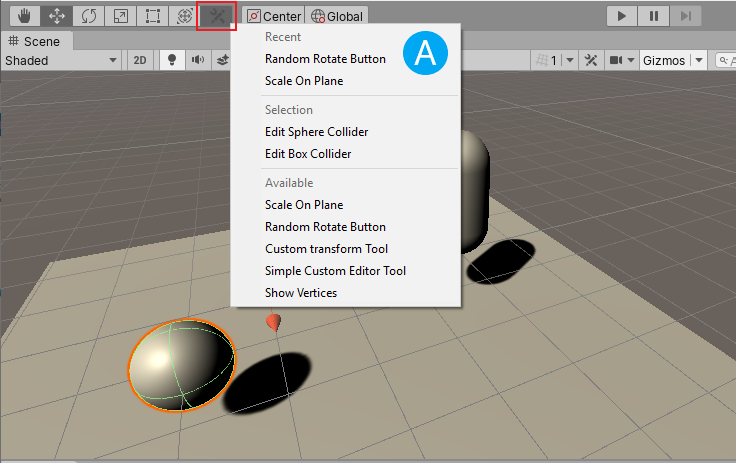Select the Rect Transform tool
Image resolution: width=736 pixels, height=463 pixels.
153,16
